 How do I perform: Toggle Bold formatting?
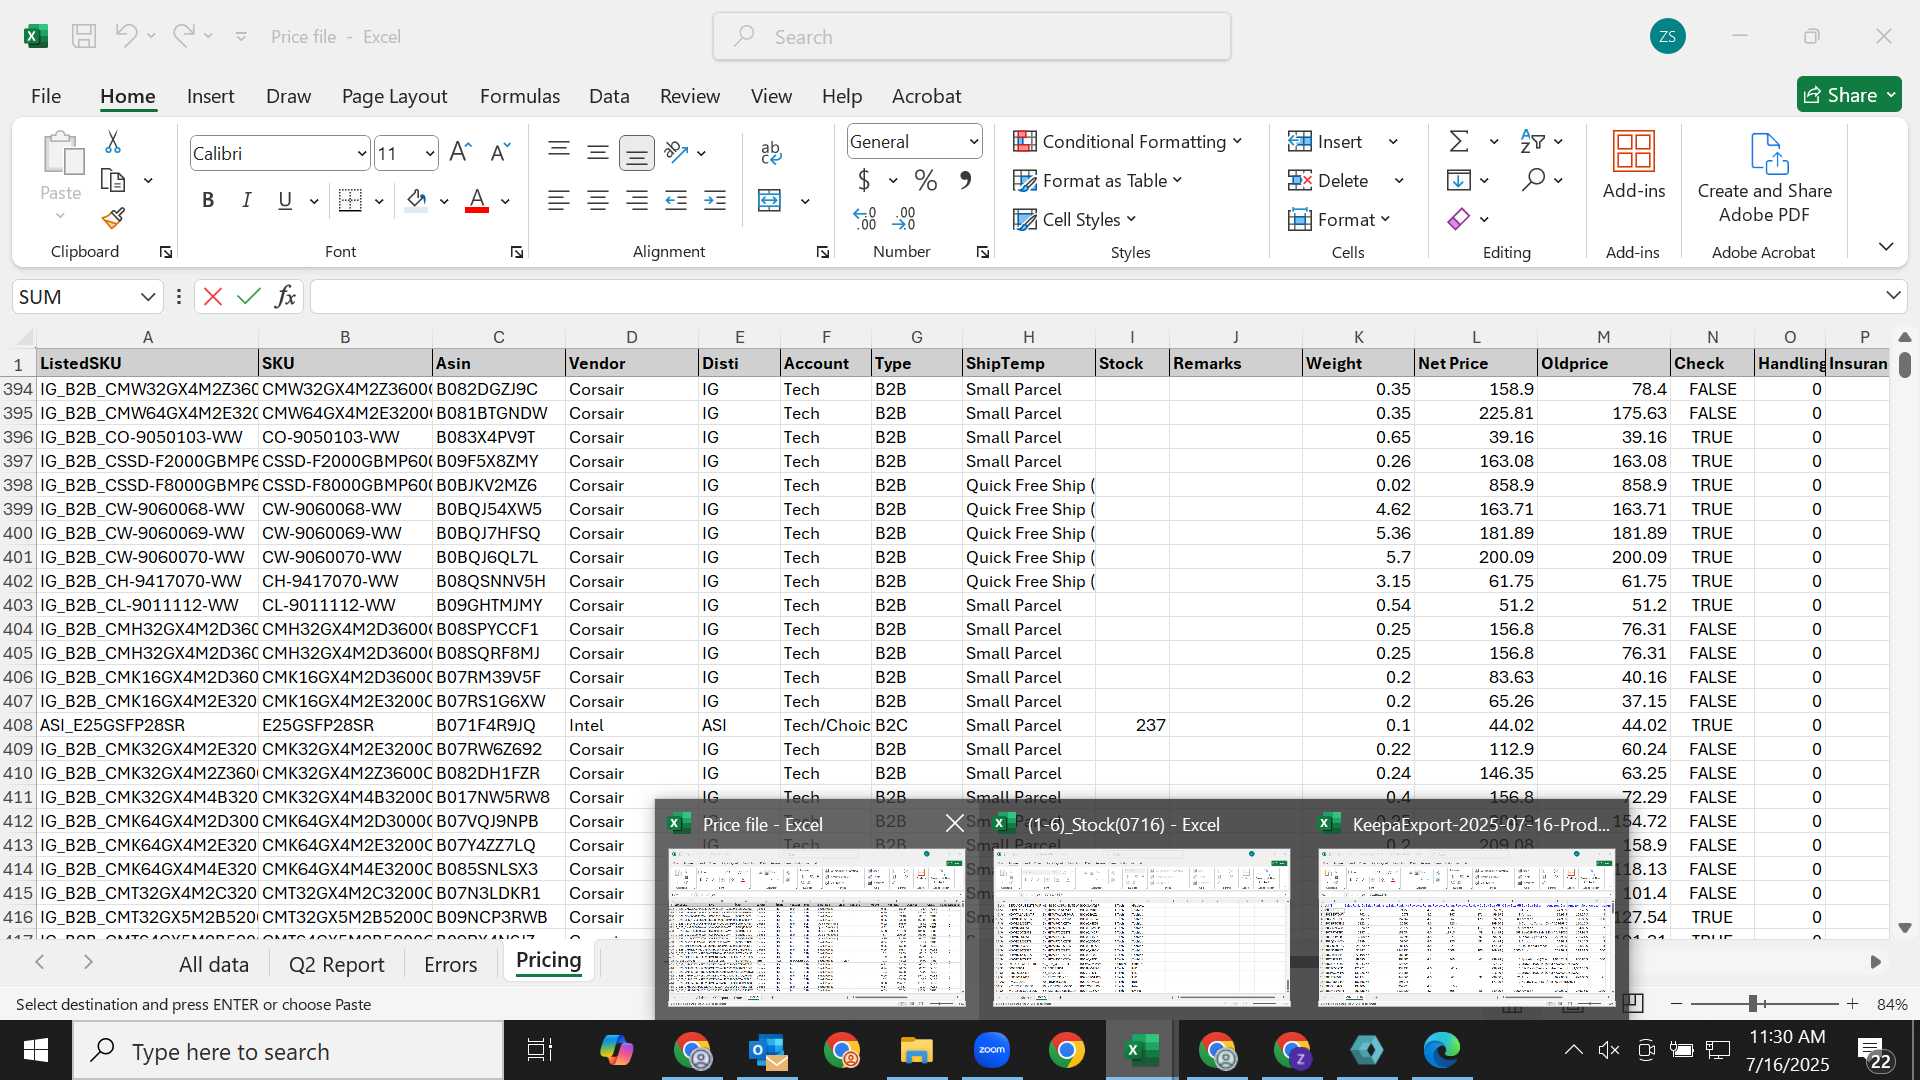click(x=208, y=201)
